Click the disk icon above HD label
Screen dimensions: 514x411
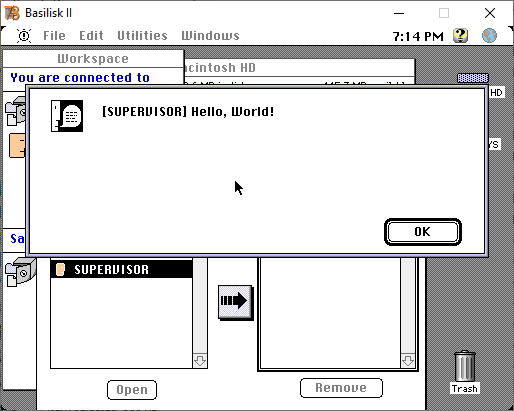click(x=473, y=78)
